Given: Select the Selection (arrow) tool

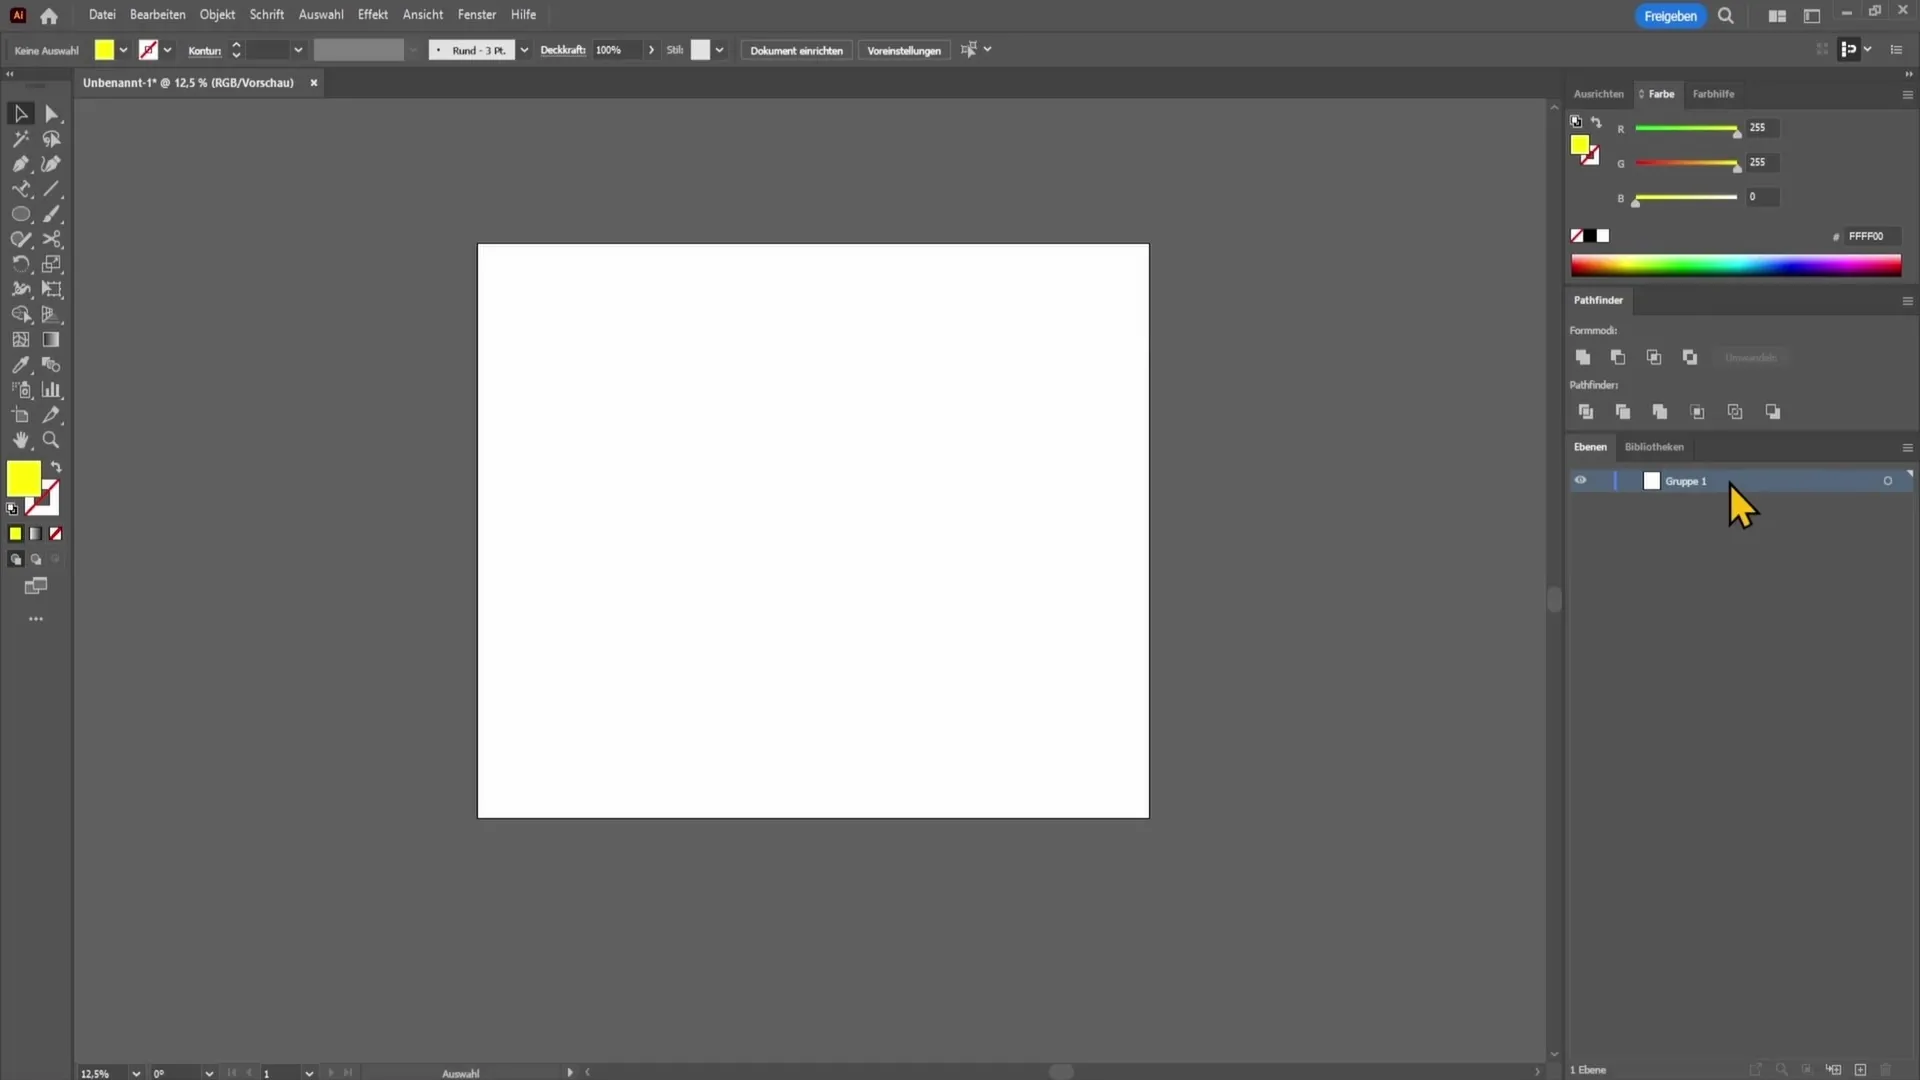Looking at the screenshot, I should click(20, 114).
